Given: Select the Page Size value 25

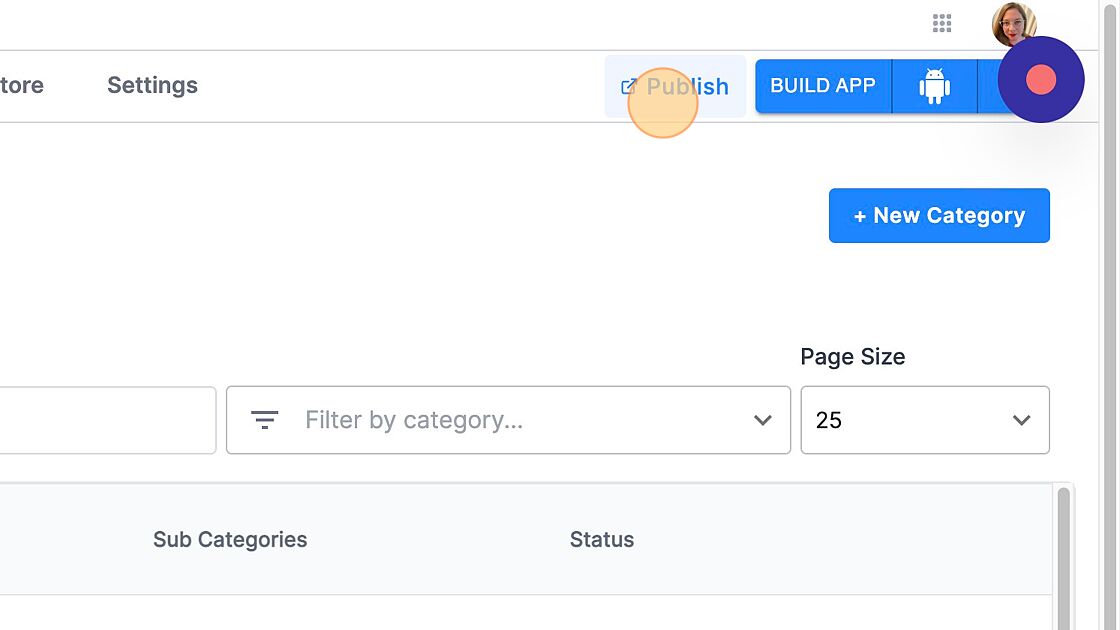Looking at the screenshot, I should 829,420.
